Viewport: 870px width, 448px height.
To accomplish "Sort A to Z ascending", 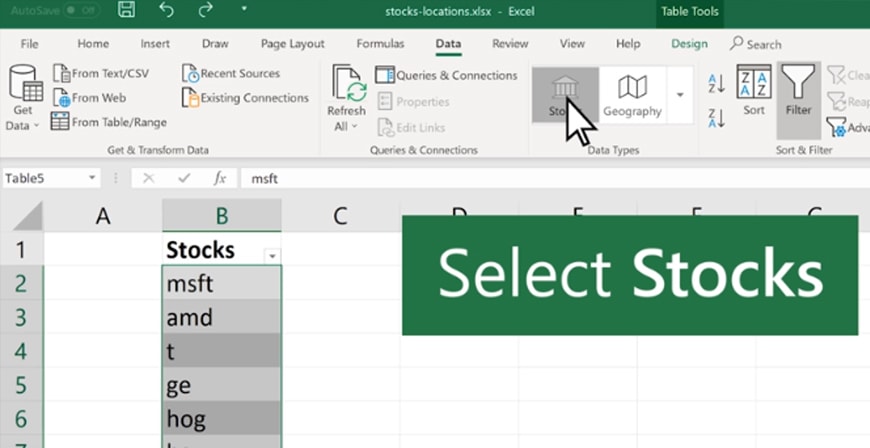I will [716, 84].
